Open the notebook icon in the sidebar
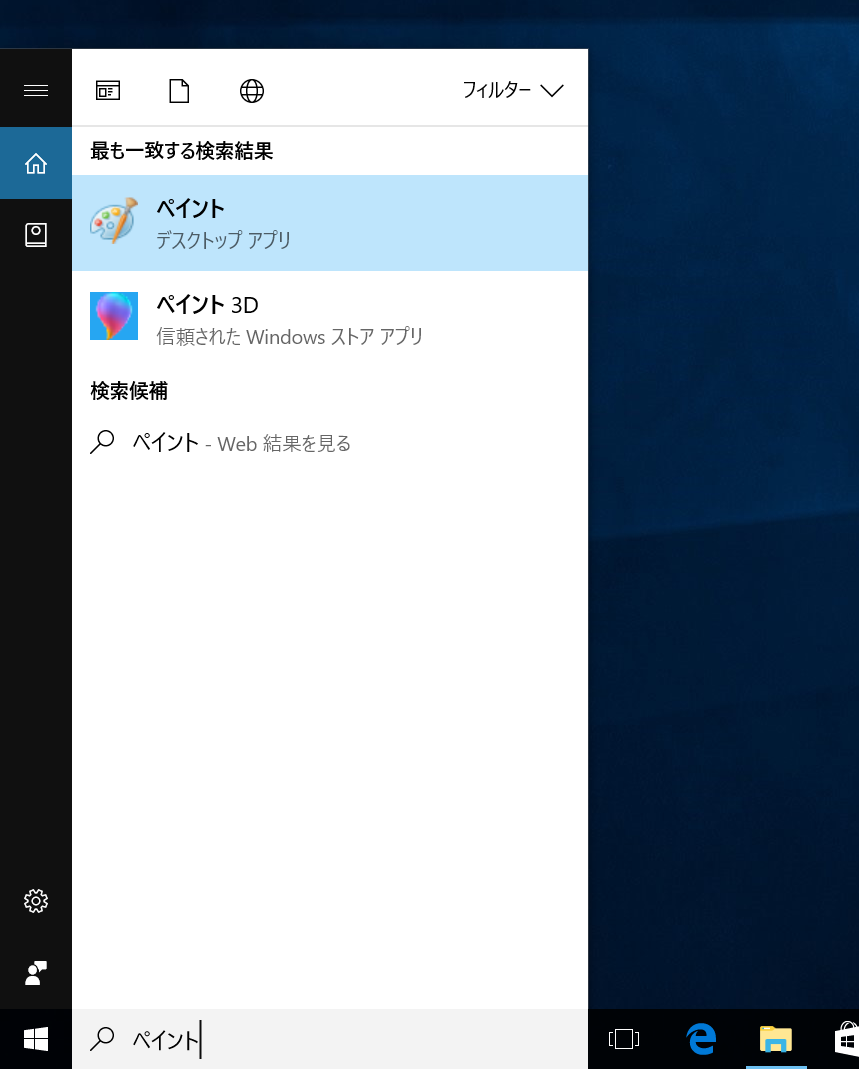 [35, 234]
